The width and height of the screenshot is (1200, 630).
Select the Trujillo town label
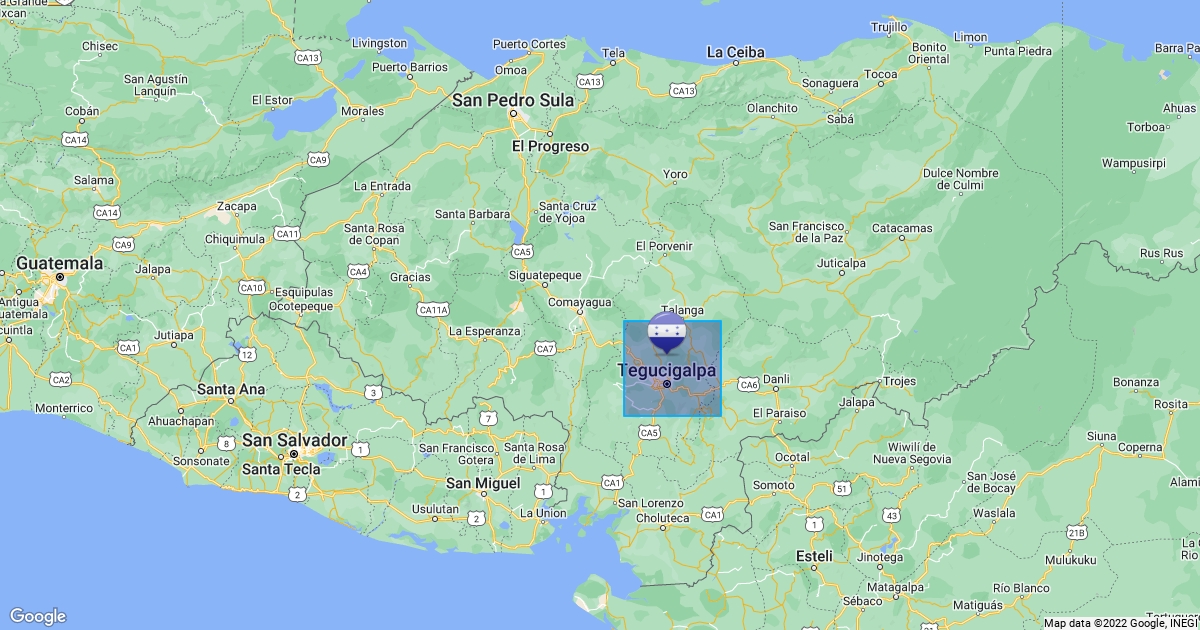pyautogui.click(x=888, y=27)
